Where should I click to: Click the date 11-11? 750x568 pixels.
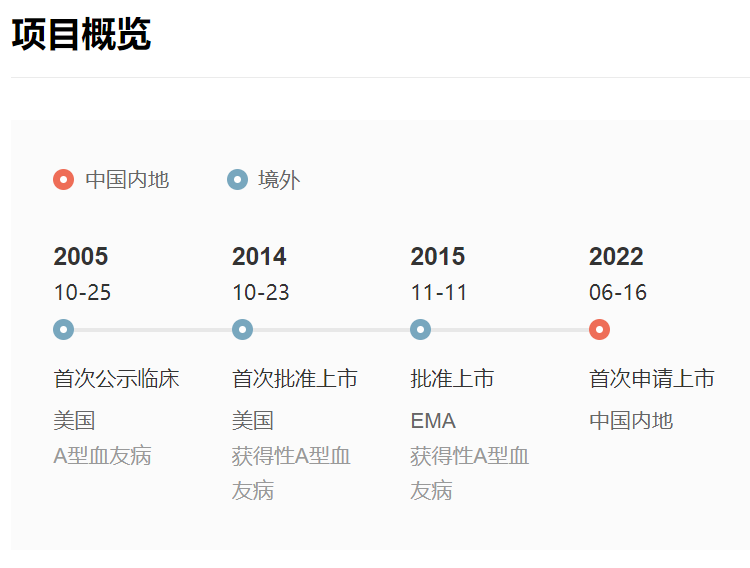pyautogui.click(x=439, y=292)
